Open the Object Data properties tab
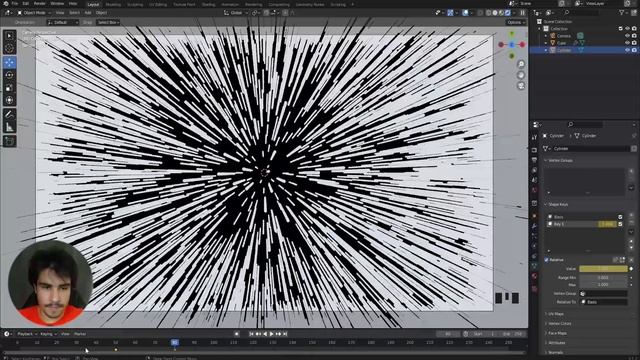640x360 pixels. pos(534,265)
